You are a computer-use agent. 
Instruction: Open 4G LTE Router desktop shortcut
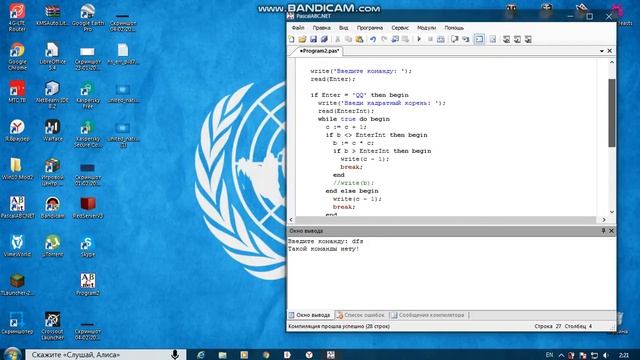pos(17,18)
